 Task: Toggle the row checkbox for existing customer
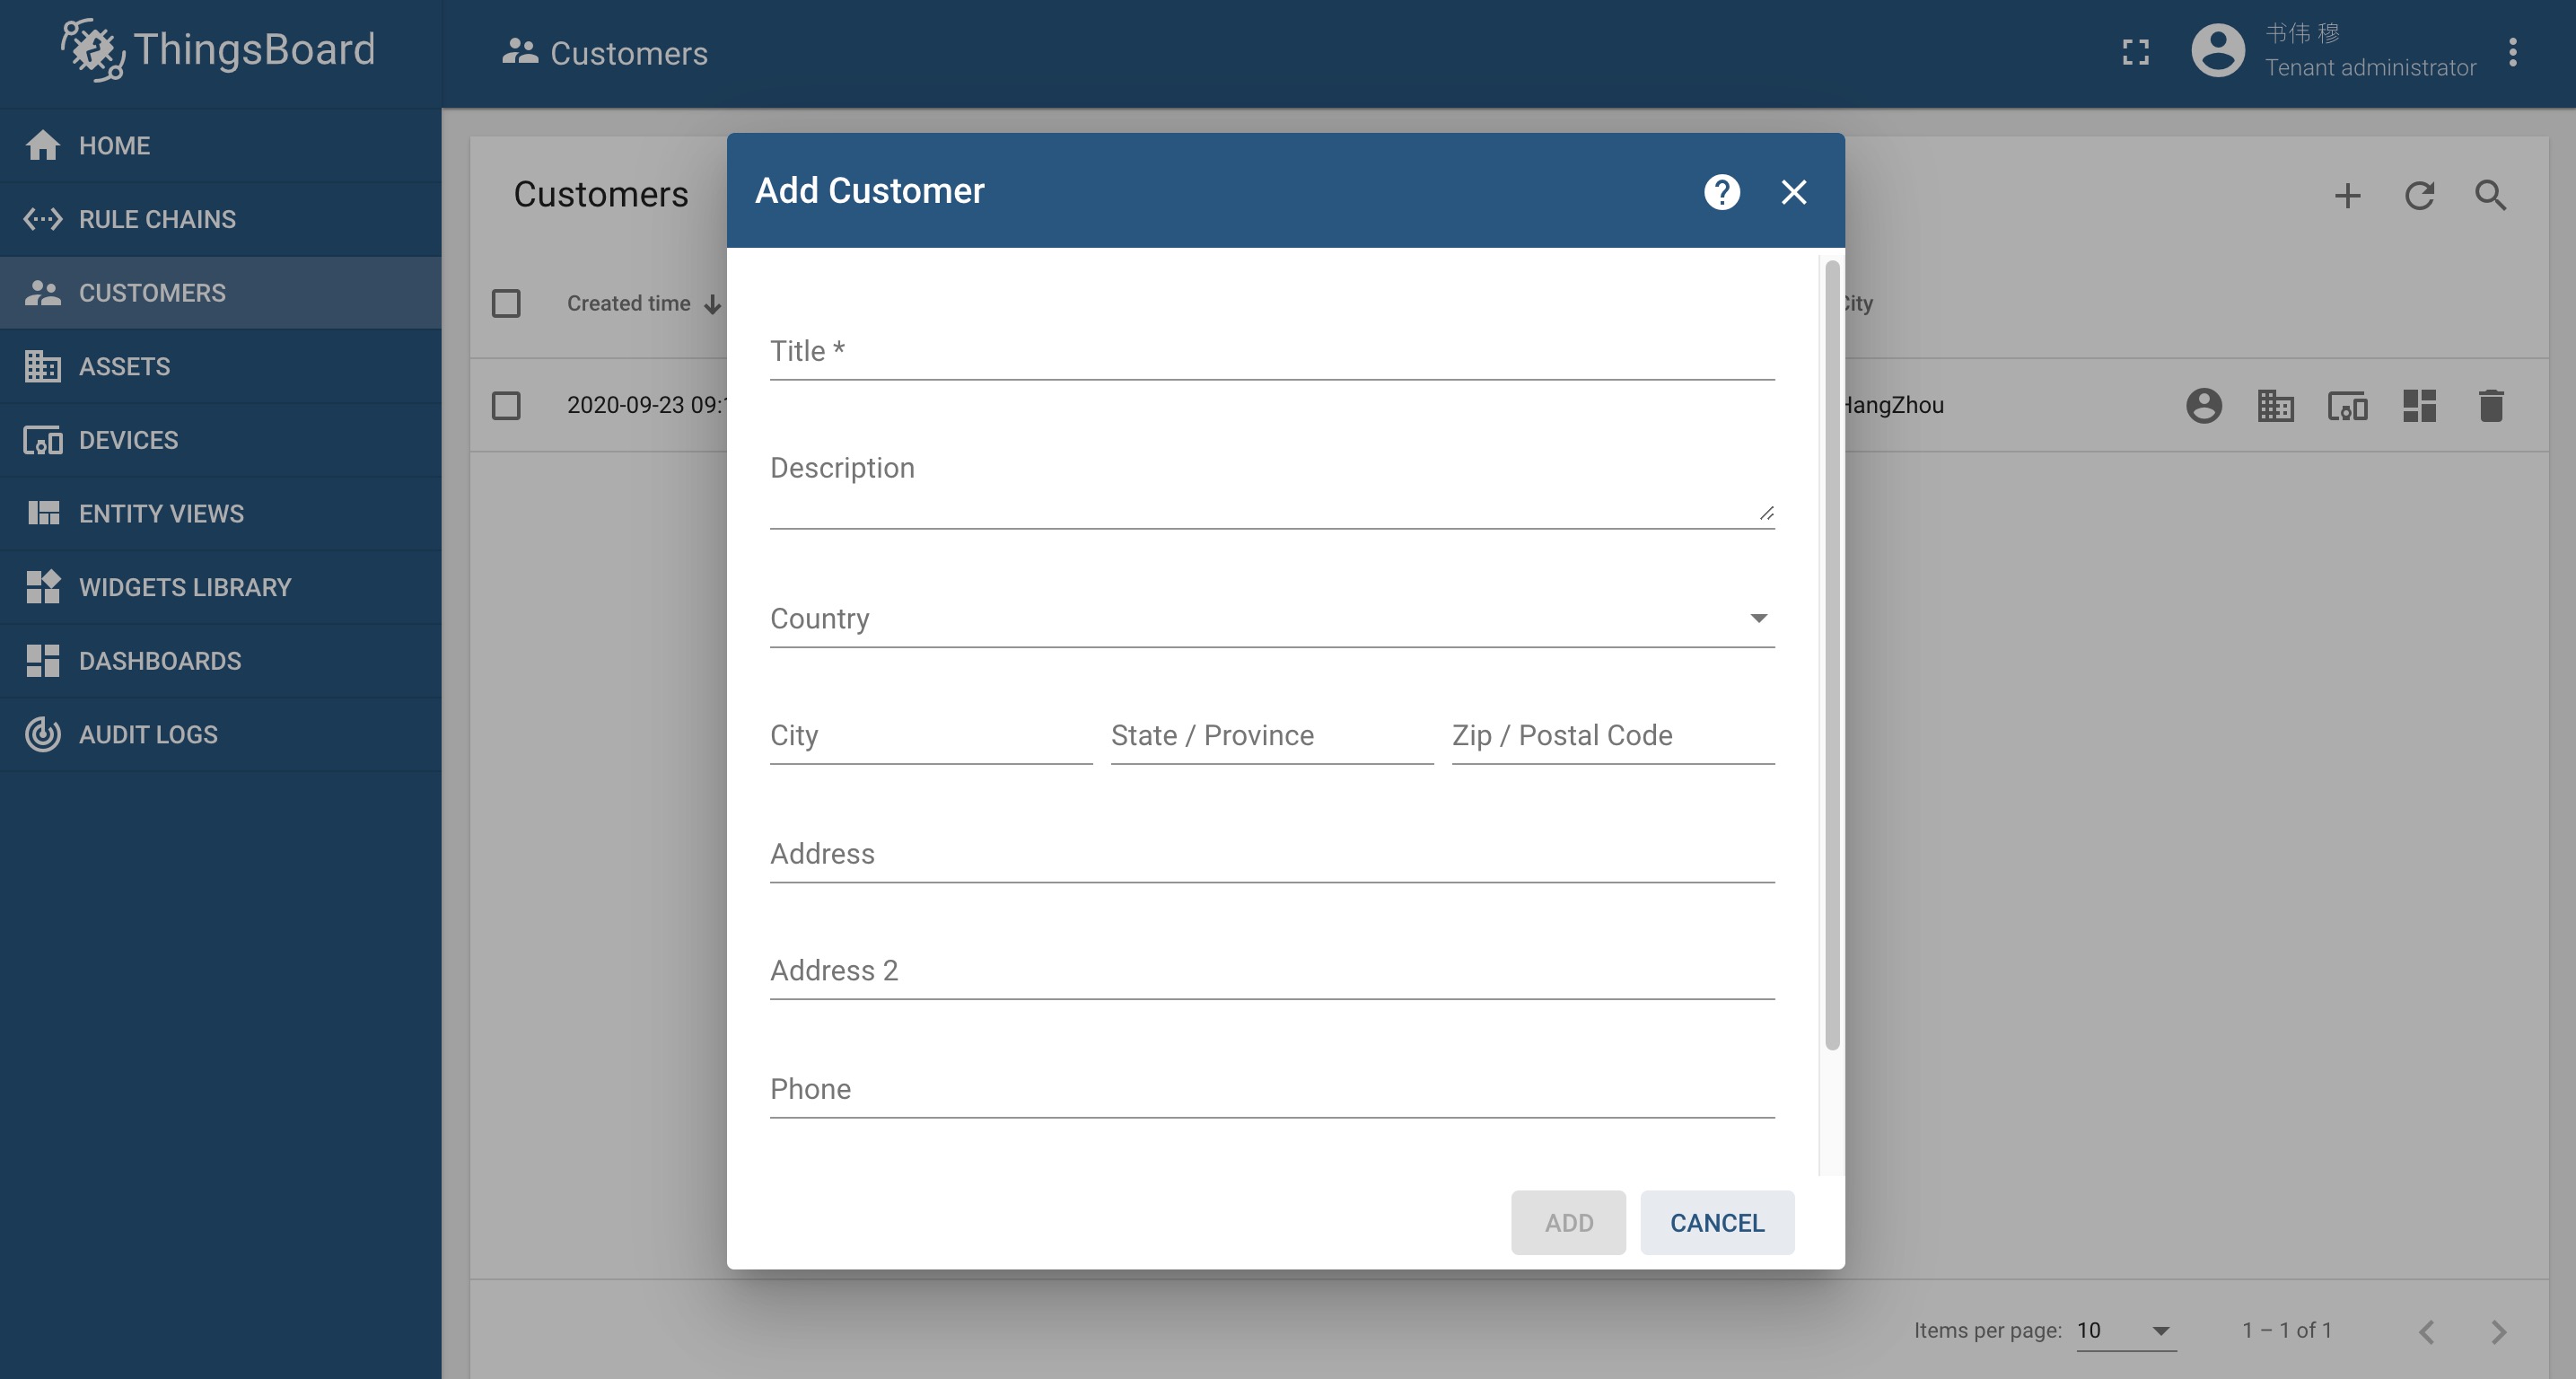(506, 404)
